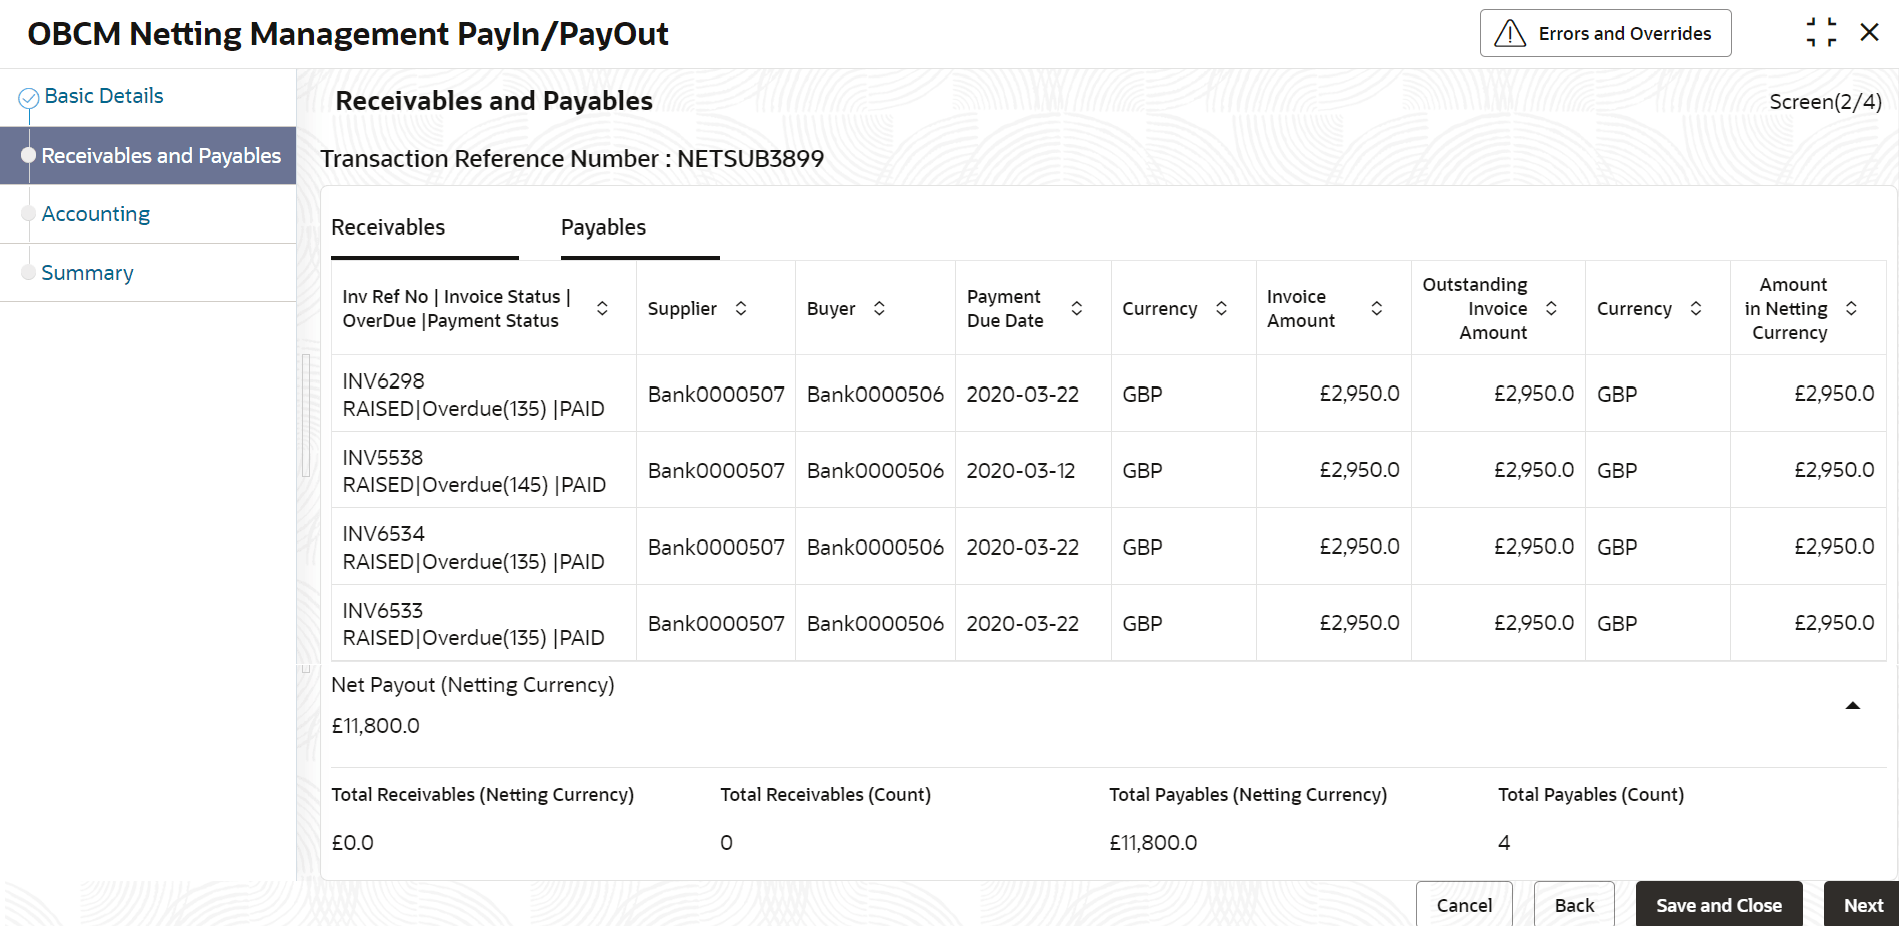Switch to the Receivables tab
The image size is (1899, 927).
388,228
